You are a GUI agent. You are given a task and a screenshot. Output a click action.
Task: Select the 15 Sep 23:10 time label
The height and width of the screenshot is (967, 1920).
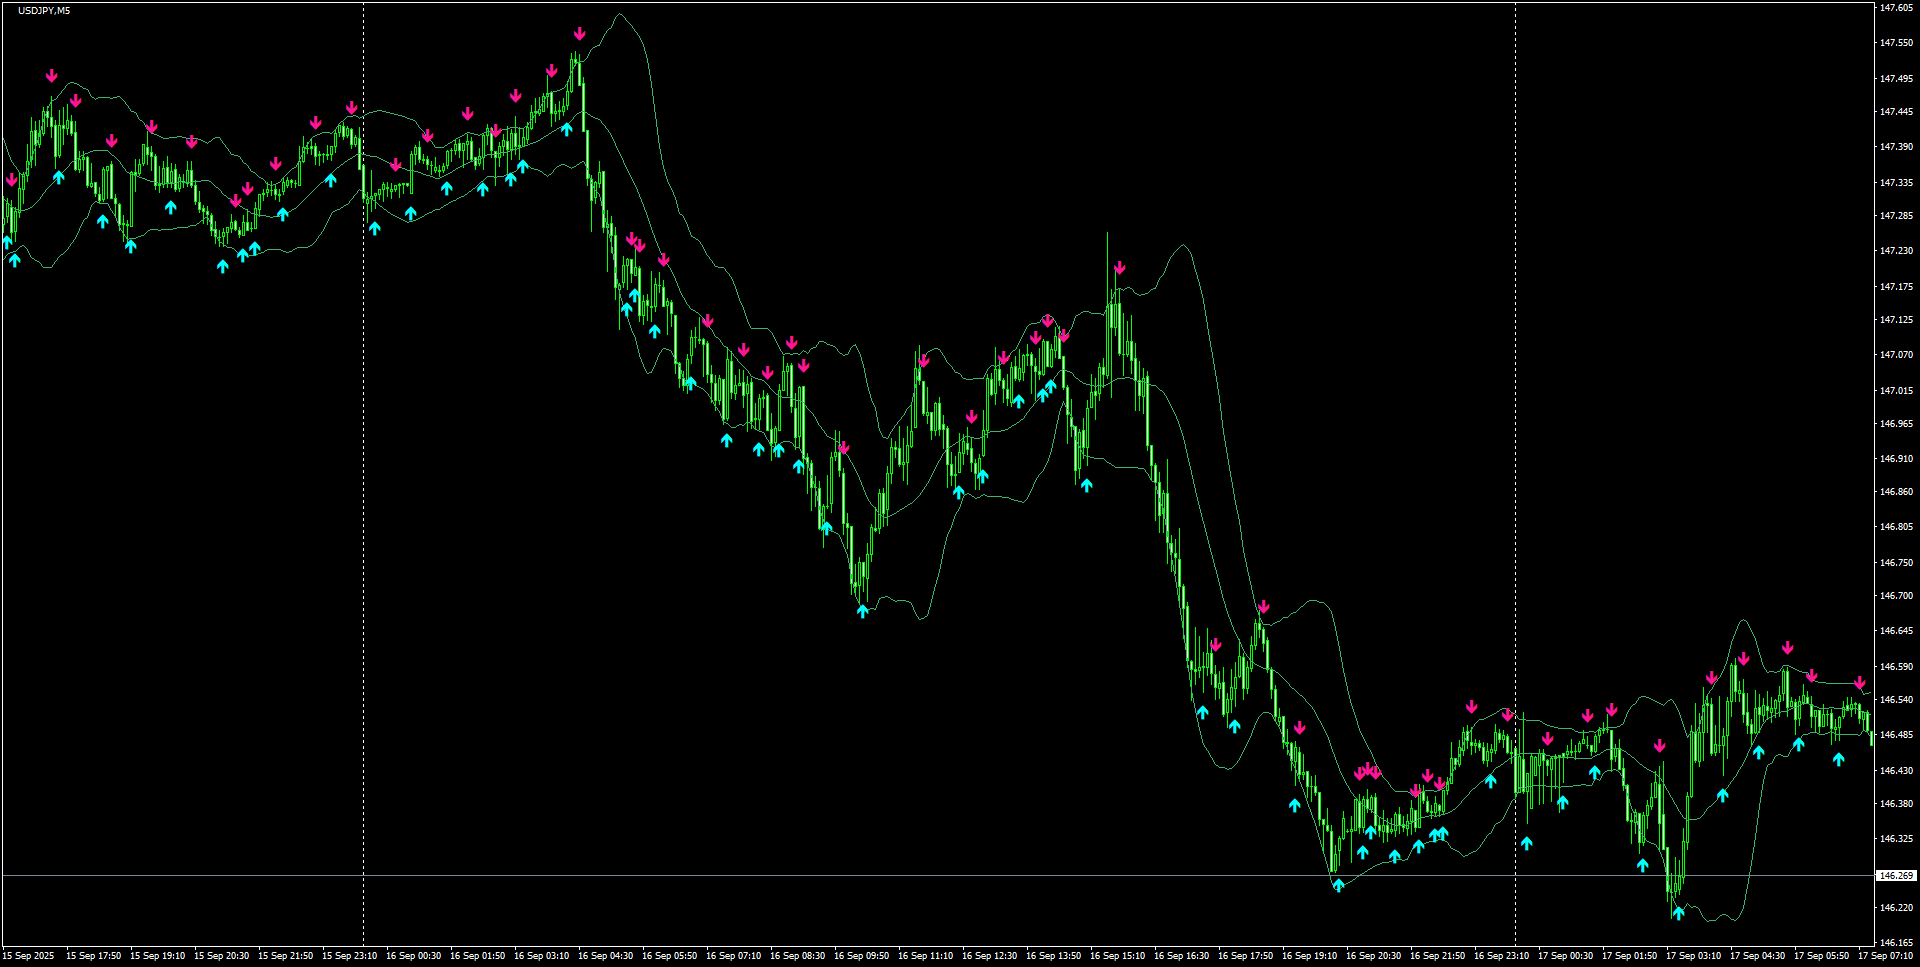349,956
